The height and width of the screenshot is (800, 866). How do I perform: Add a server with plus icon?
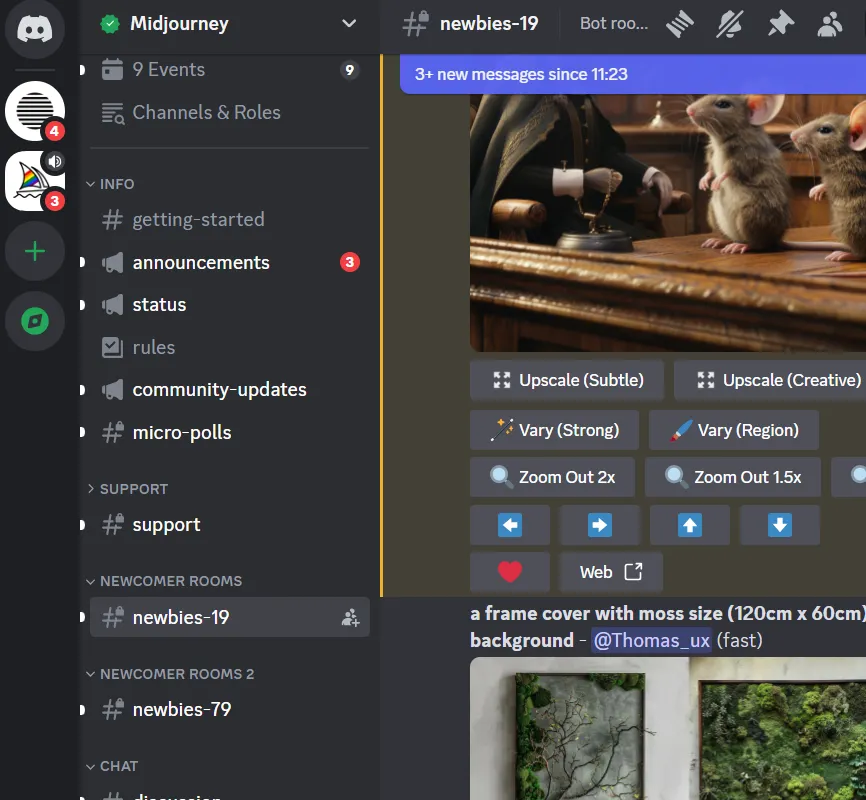[35, 251]
